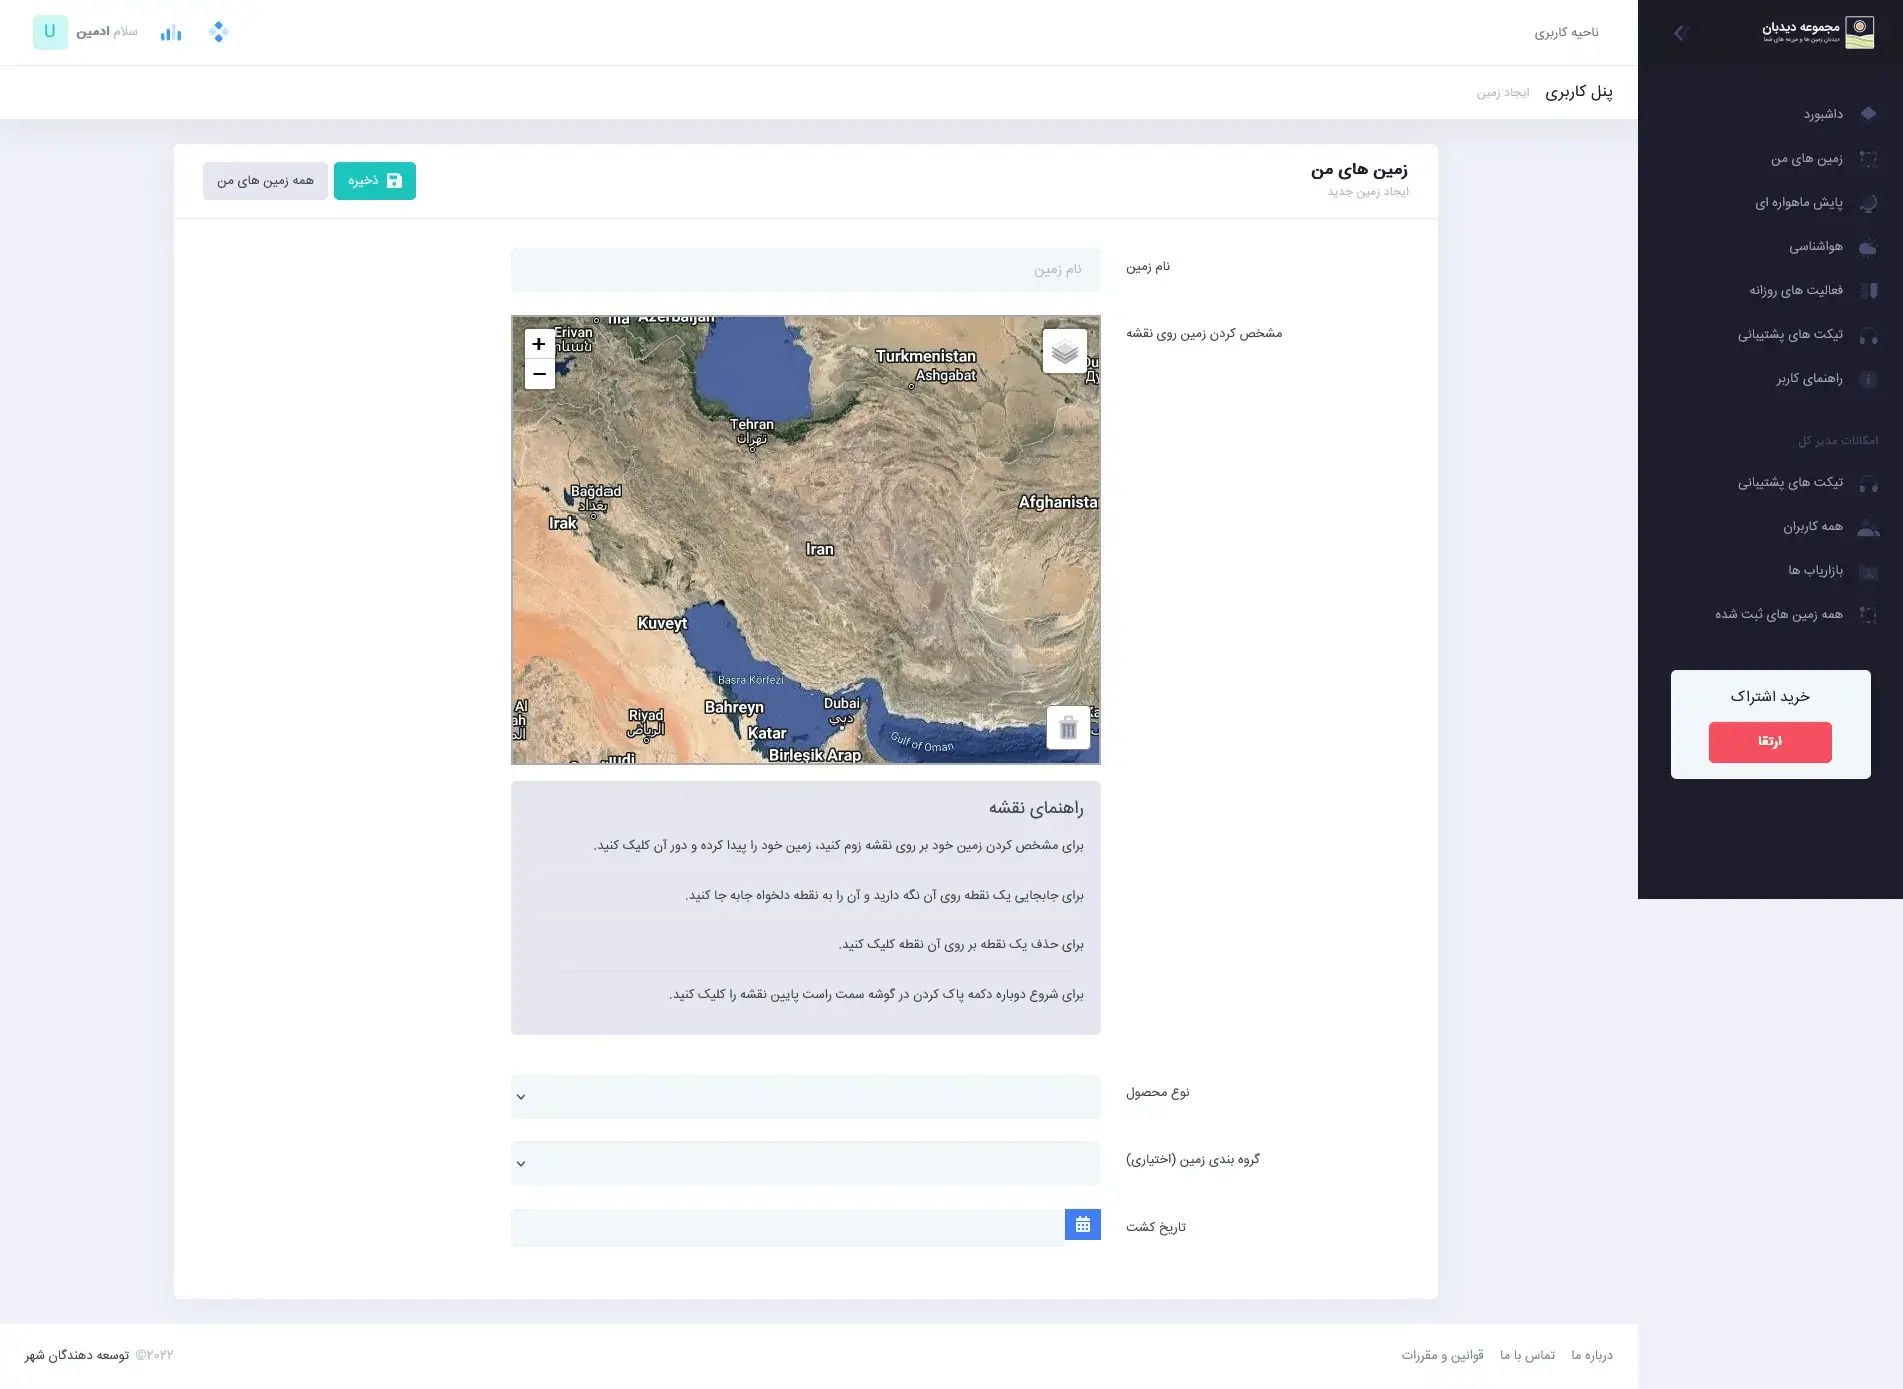Open the calendar date picker icon
This screenshot has width=1903, height=1389.
click(1082, 1225)
